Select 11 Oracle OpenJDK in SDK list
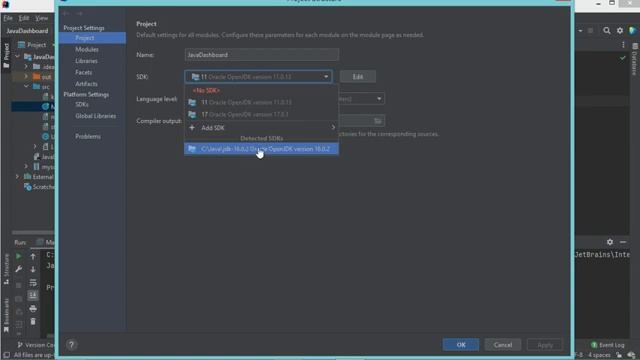The image size is (640, 360). point(261,102)
